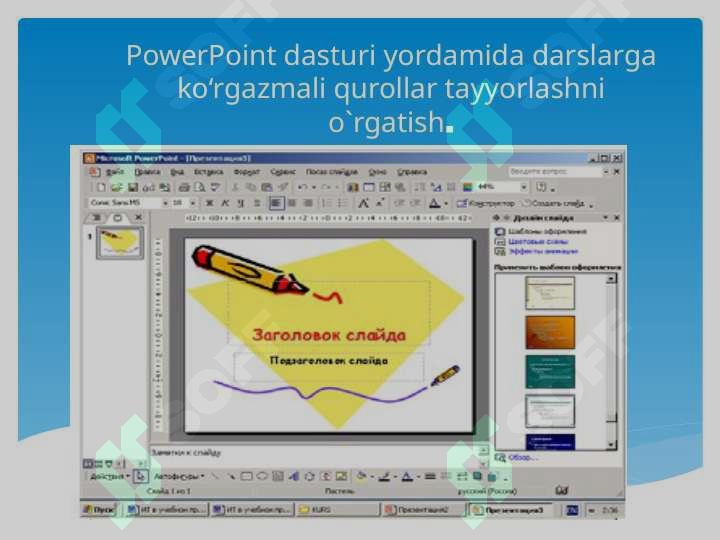This screenshot has height=540, width=720.
Task: Turn off the active align-left button
Action: point(276,202)
